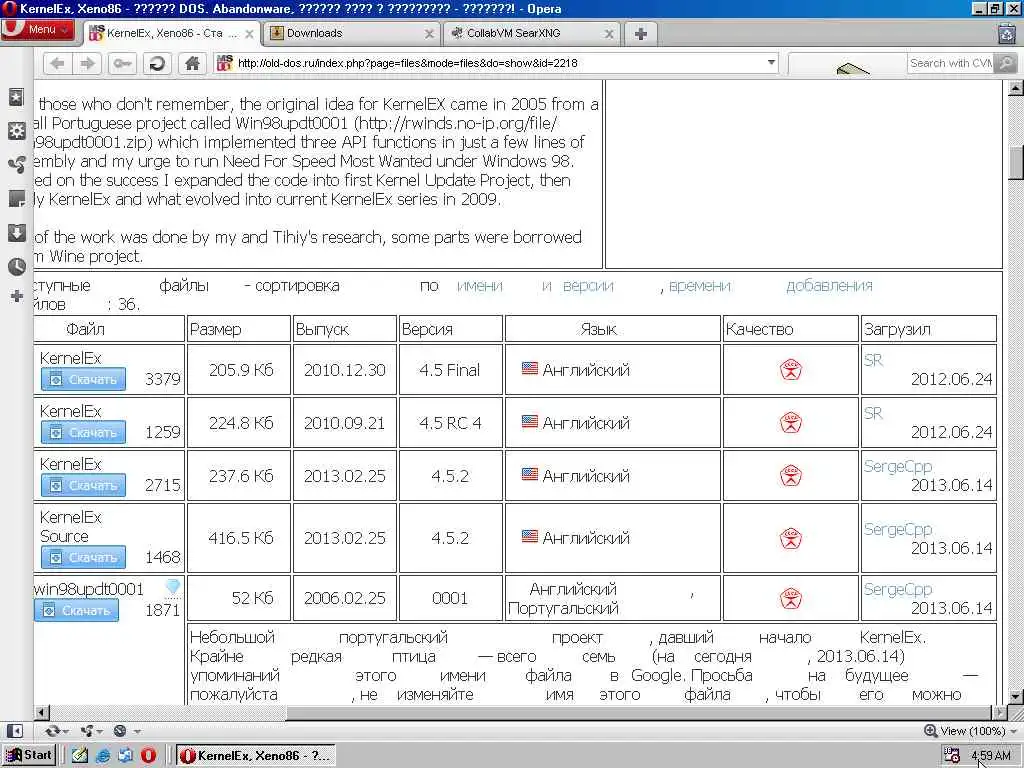Go forward with the Forward arrow
The width and height of the screenshot is (1024, 768).
[88, 63]
